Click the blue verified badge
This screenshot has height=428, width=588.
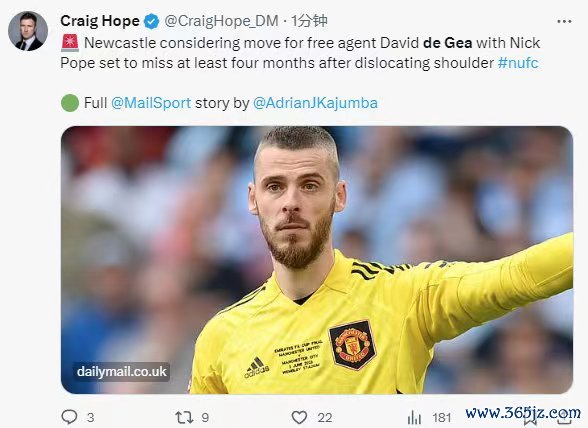[x=152, y=21]
